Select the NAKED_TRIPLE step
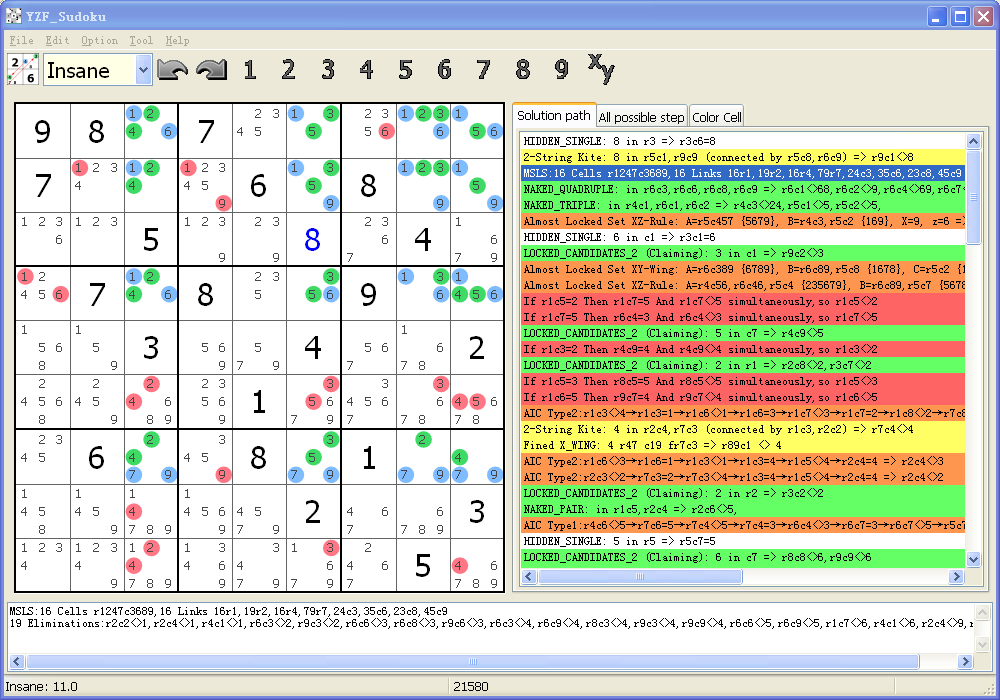This screenshot has width=1000, height=700. (x=743, y=205)
